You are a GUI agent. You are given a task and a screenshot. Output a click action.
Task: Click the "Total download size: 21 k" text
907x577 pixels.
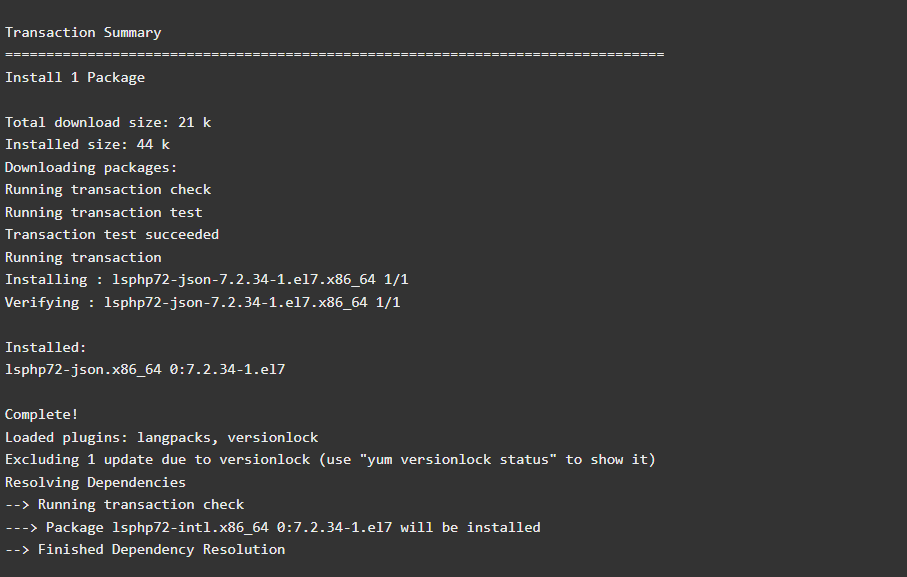pos(108,122)
